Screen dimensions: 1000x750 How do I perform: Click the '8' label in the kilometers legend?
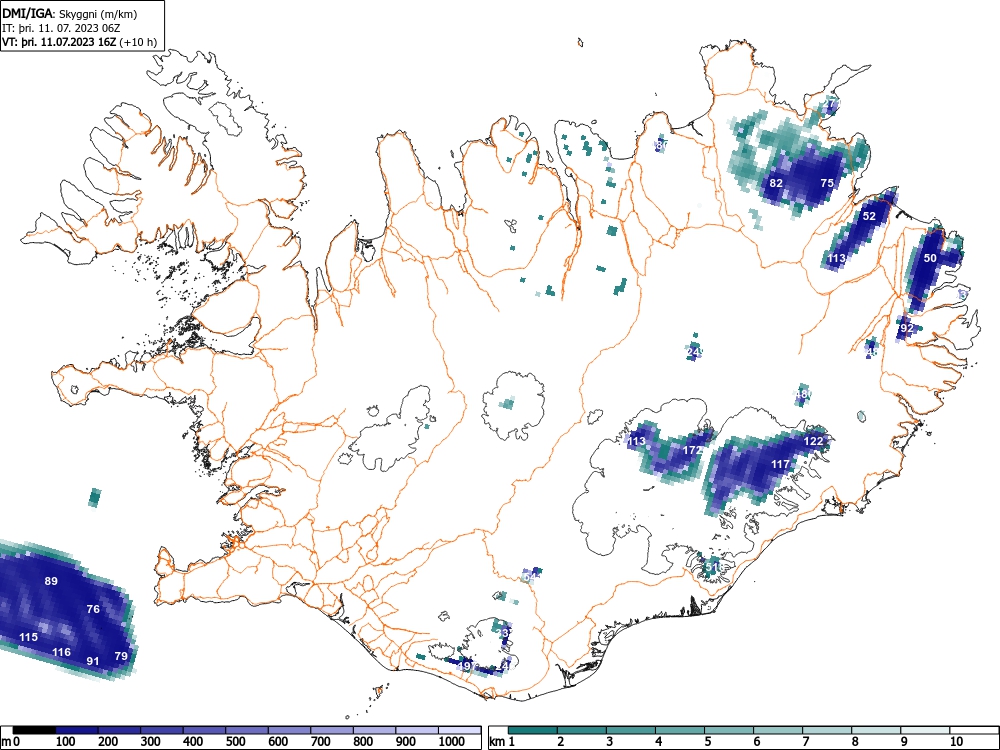[x=855, y=742]
